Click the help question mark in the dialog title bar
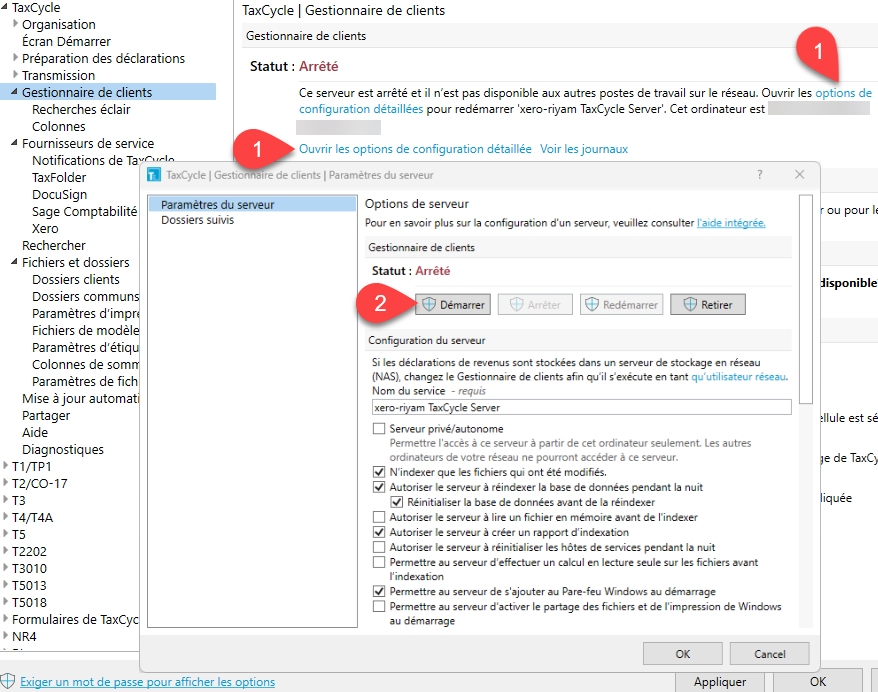Viewport: 878px width, 692px height. point(760,175)
